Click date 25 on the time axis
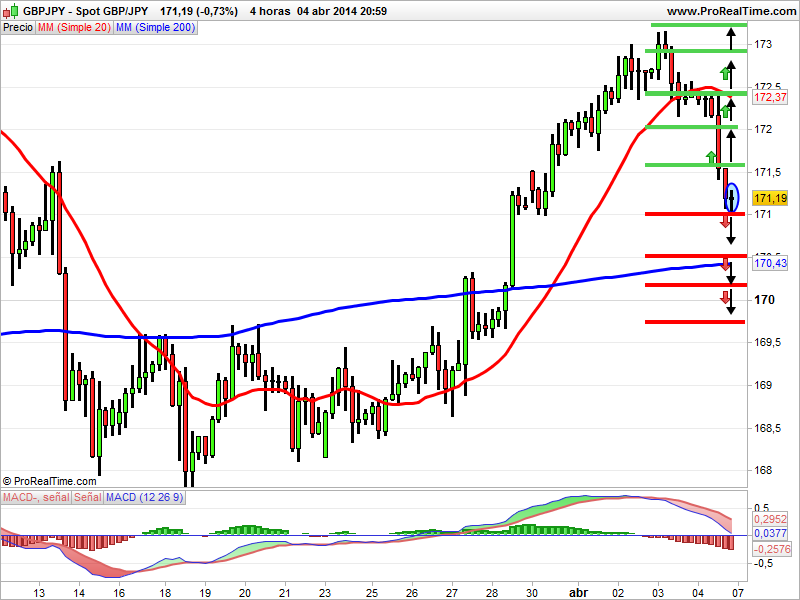This screenshot has height=600, width=800. click(x=372, y=593)
